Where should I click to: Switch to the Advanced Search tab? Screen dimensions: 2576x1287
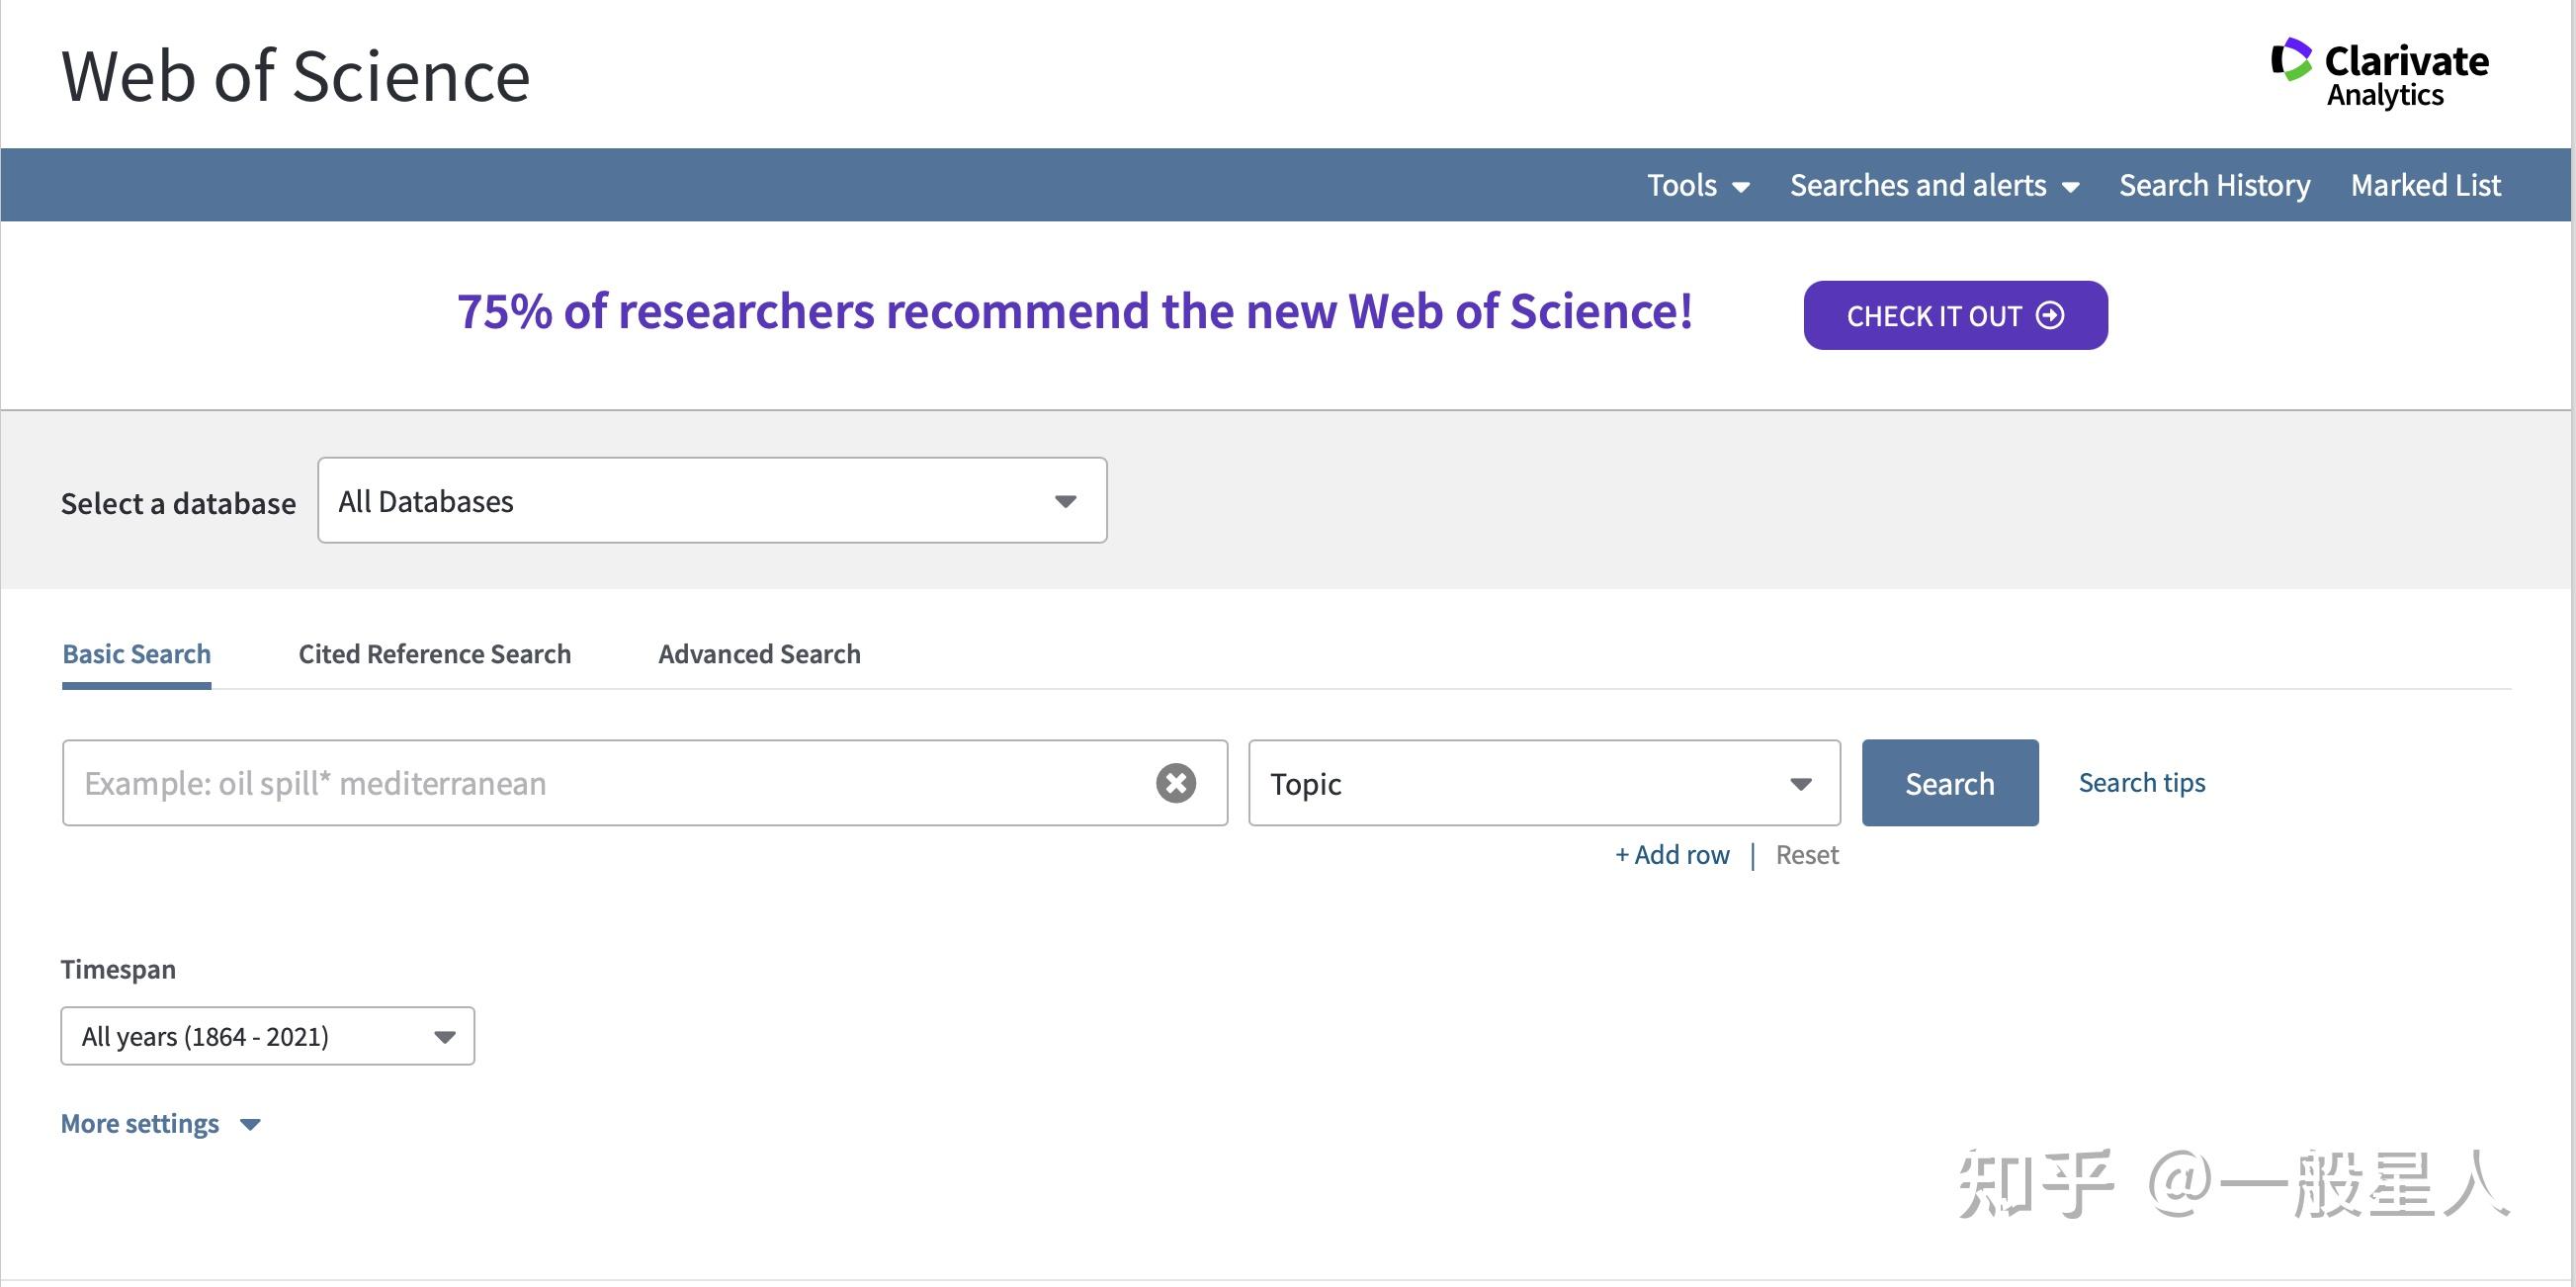click(x=759, y=654)
